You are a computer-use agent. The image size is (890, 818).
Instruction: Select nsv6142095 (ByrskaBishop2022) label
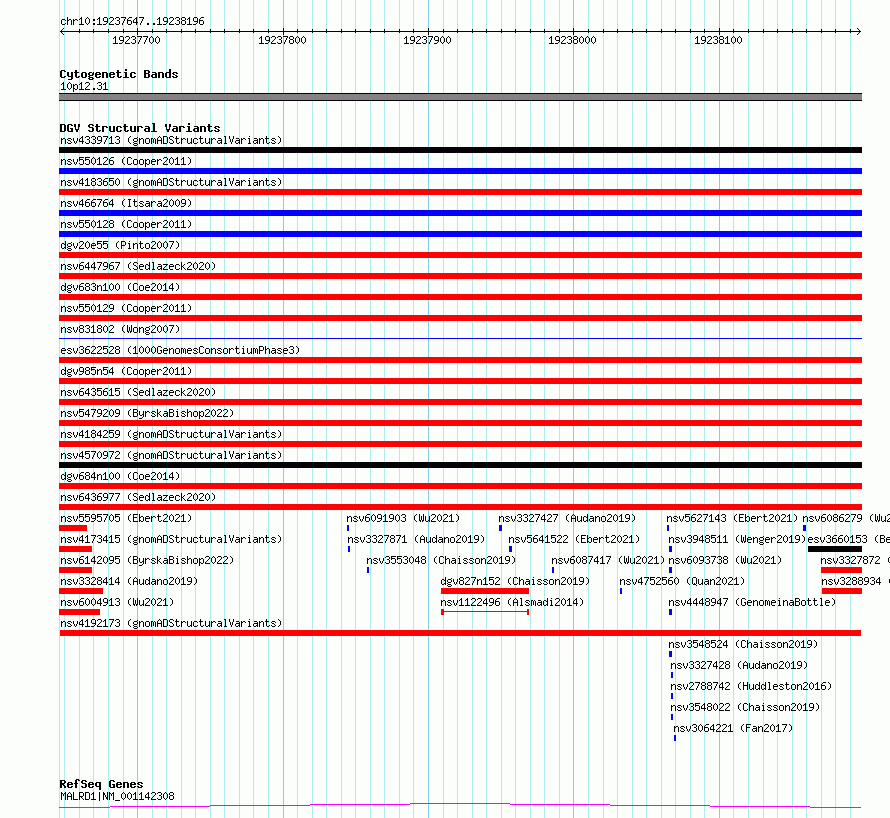(x=147, y=560)
